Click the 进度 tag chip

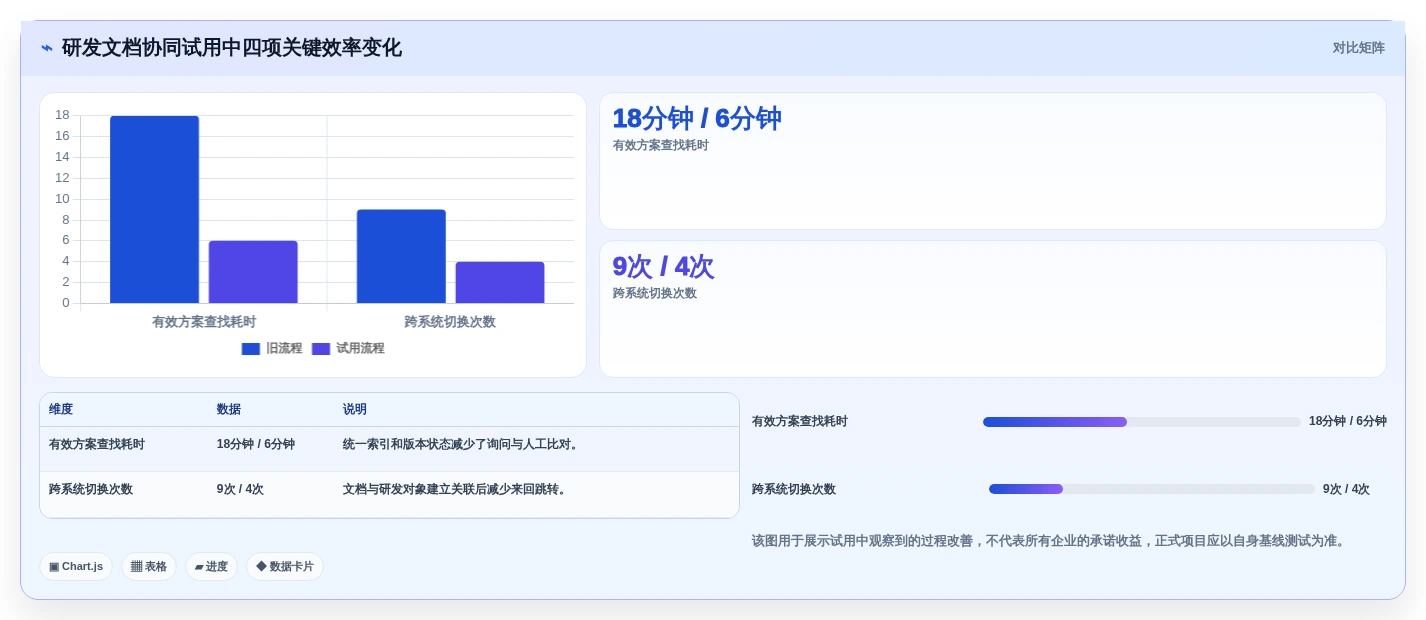tap(211, 567)
